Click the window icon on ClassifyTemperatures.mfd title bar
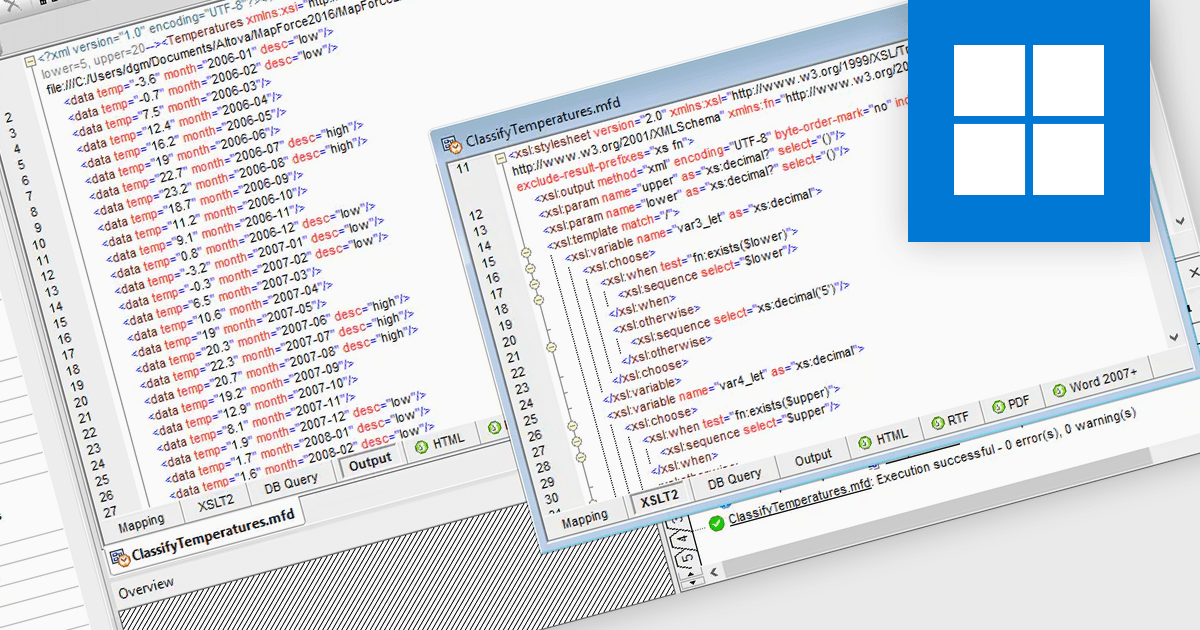Screen dimensions: 1200x630 coord(450,144)
